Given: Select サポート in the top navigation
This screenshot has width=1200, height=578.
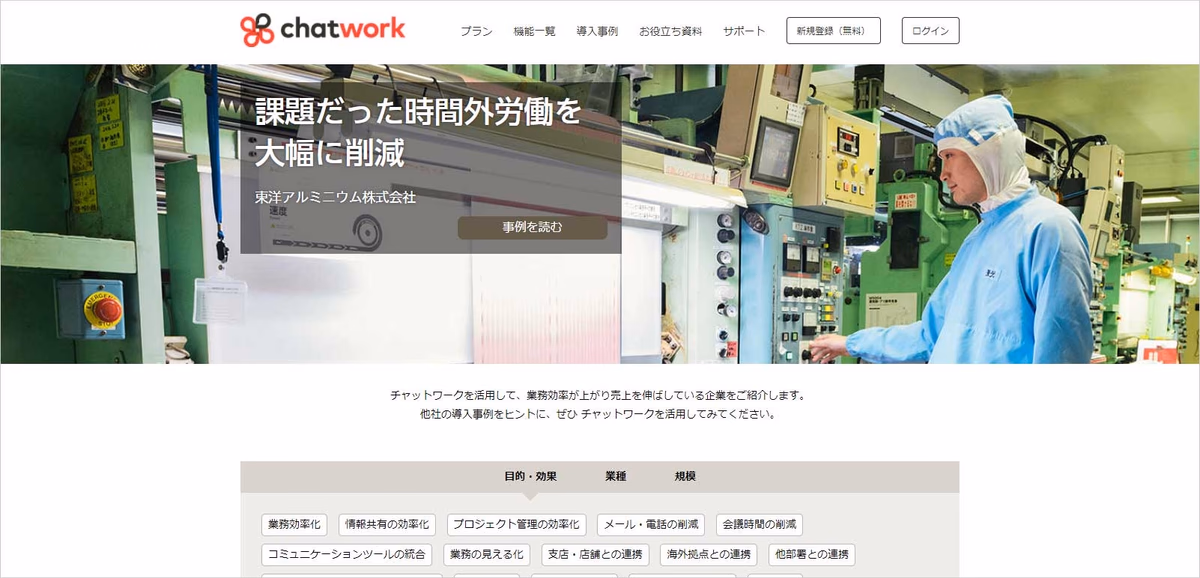Looking at the screenshot, I should point(744,31).
